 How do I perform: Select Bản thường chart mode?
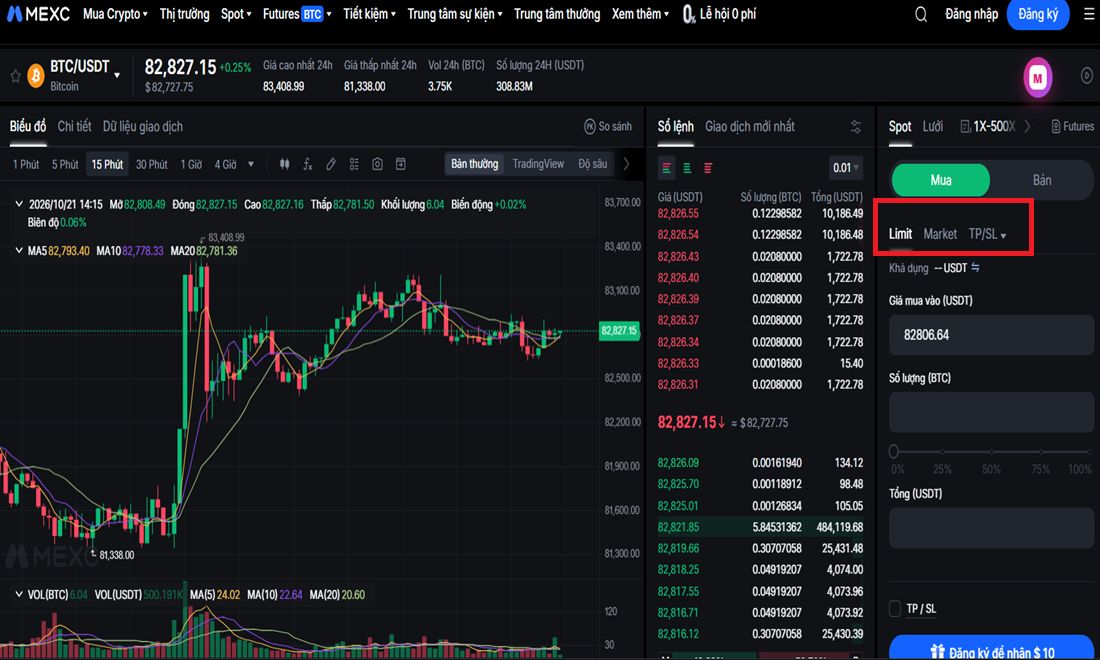pos(474,164)
